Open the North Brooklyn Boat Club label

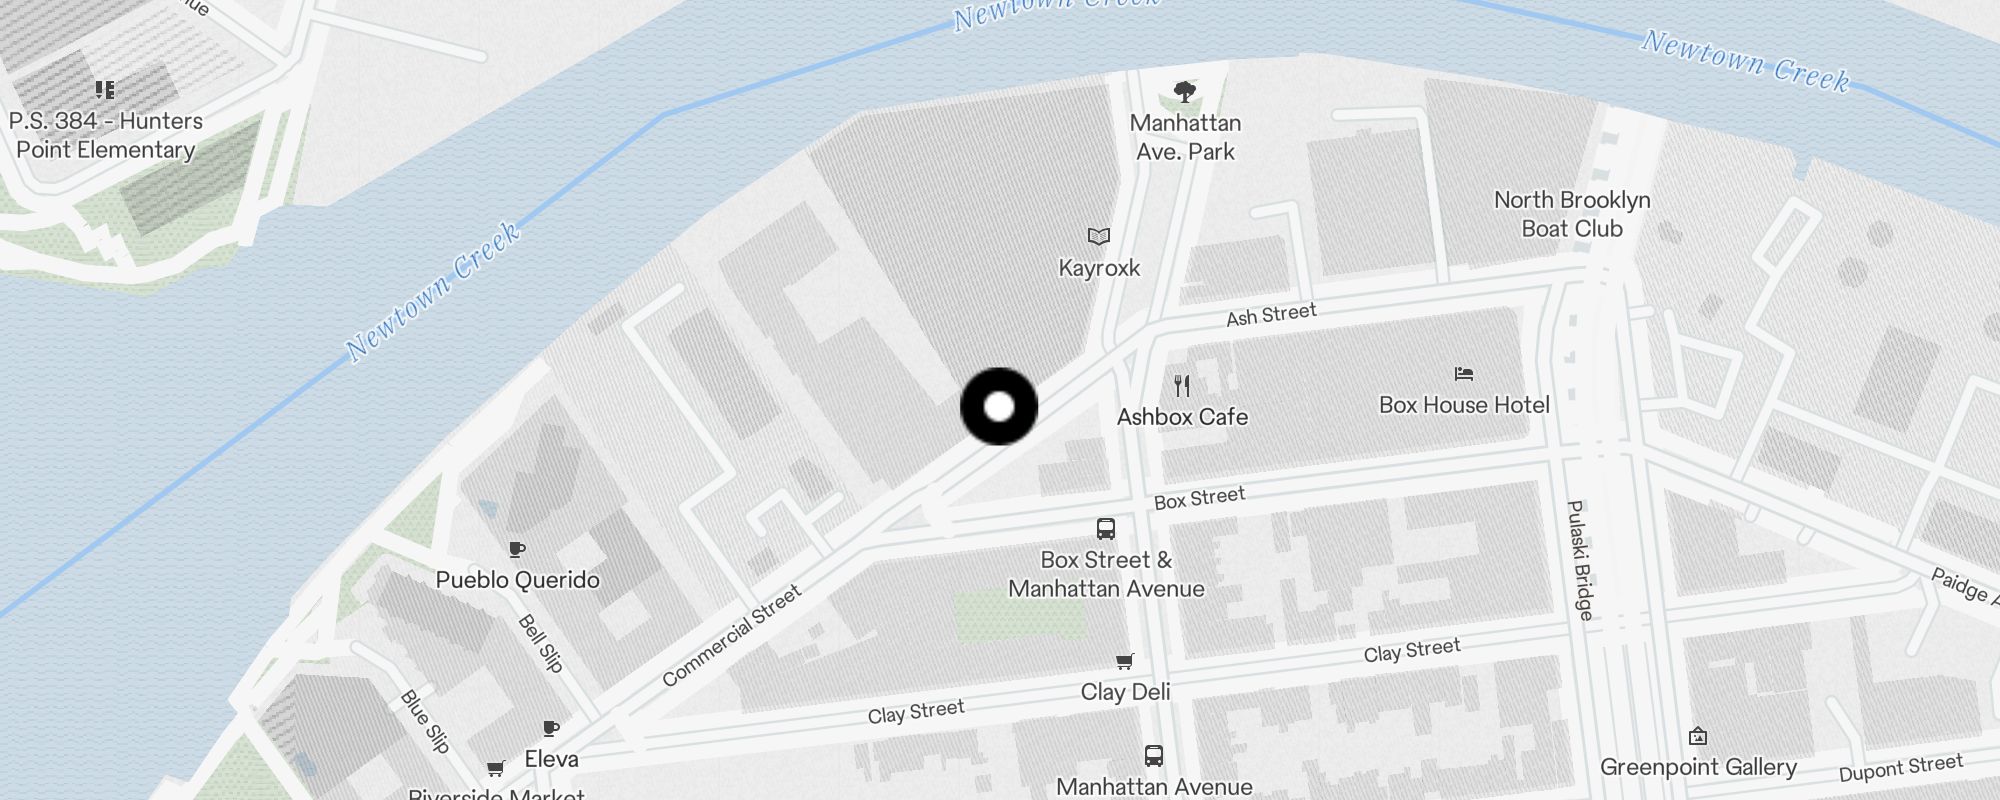pyautogui.click(x=1572, y=214)
